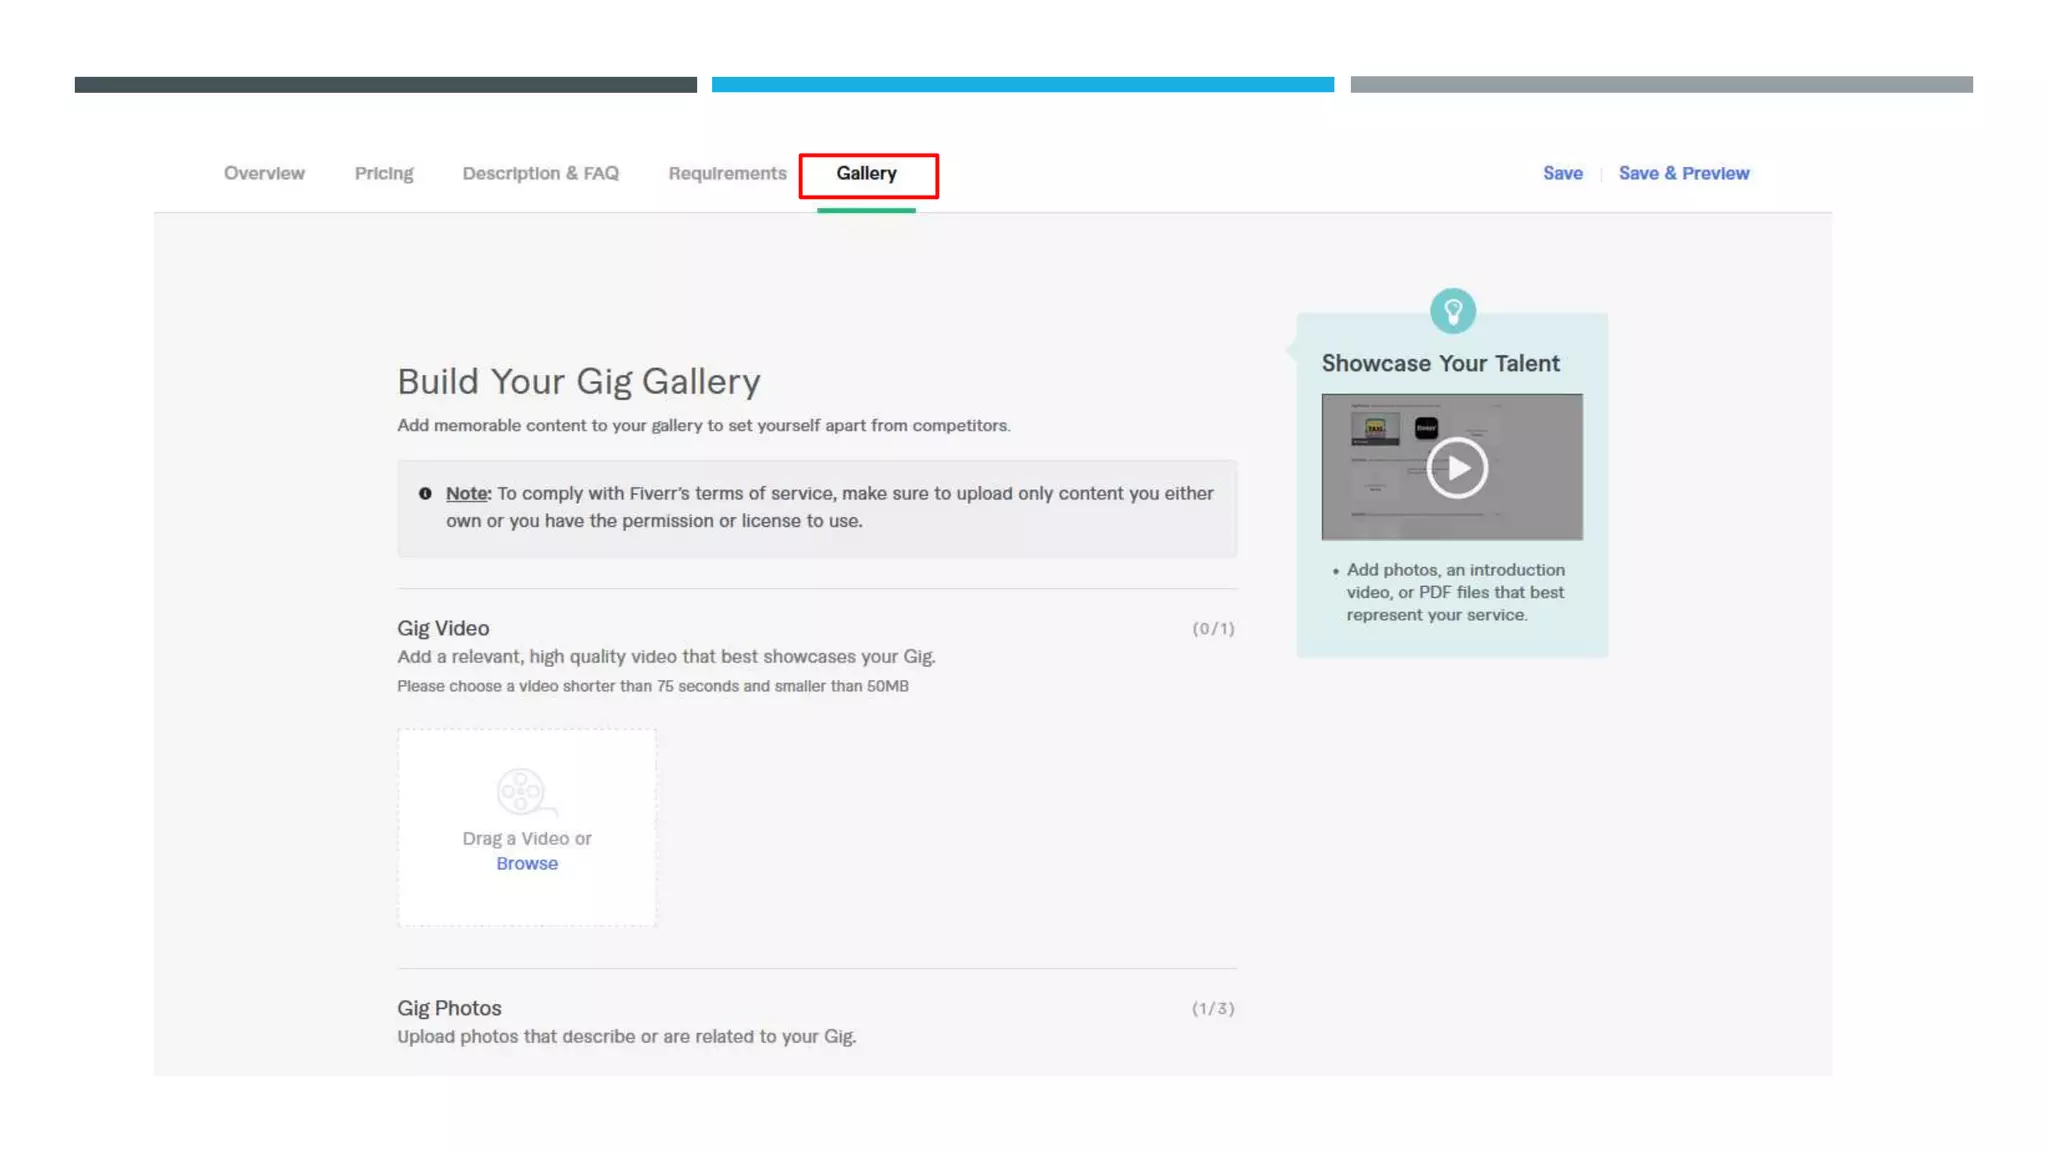Click the film reel video icon
This screenshot has height=1152, width=2048.
click(x=522, y=792)
